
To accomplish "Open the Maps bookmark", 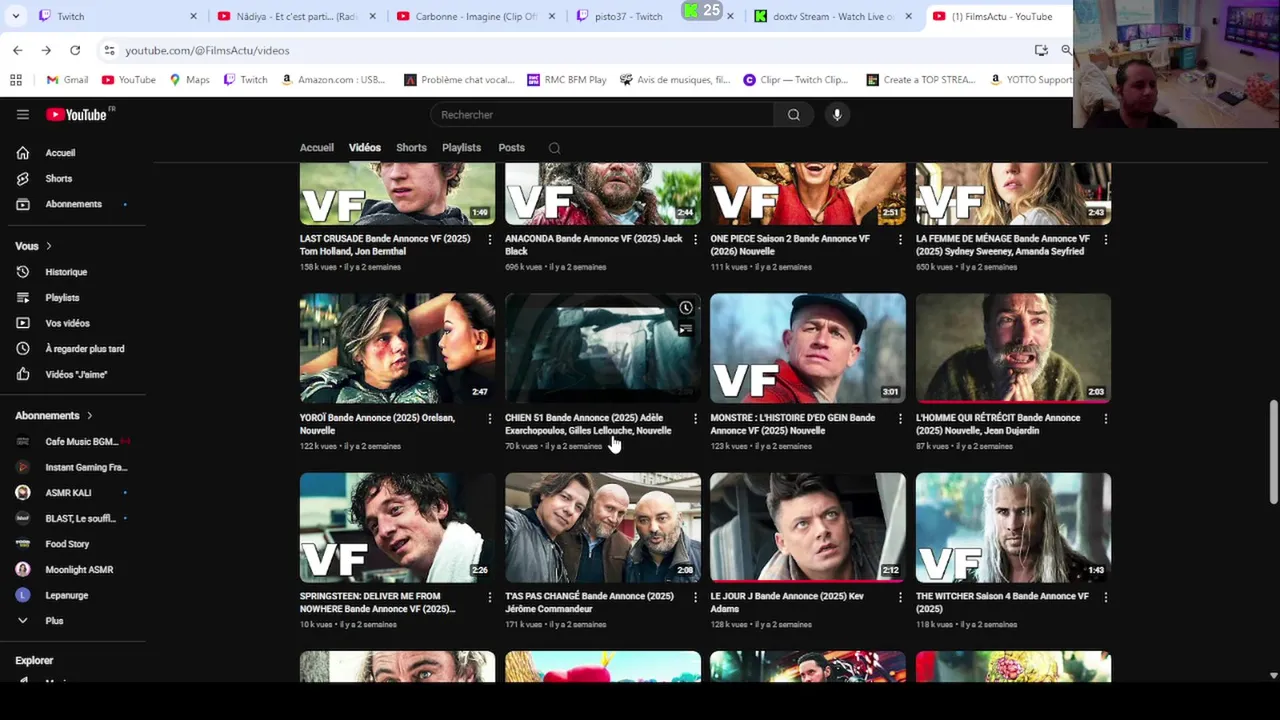I will click(189, 80).
